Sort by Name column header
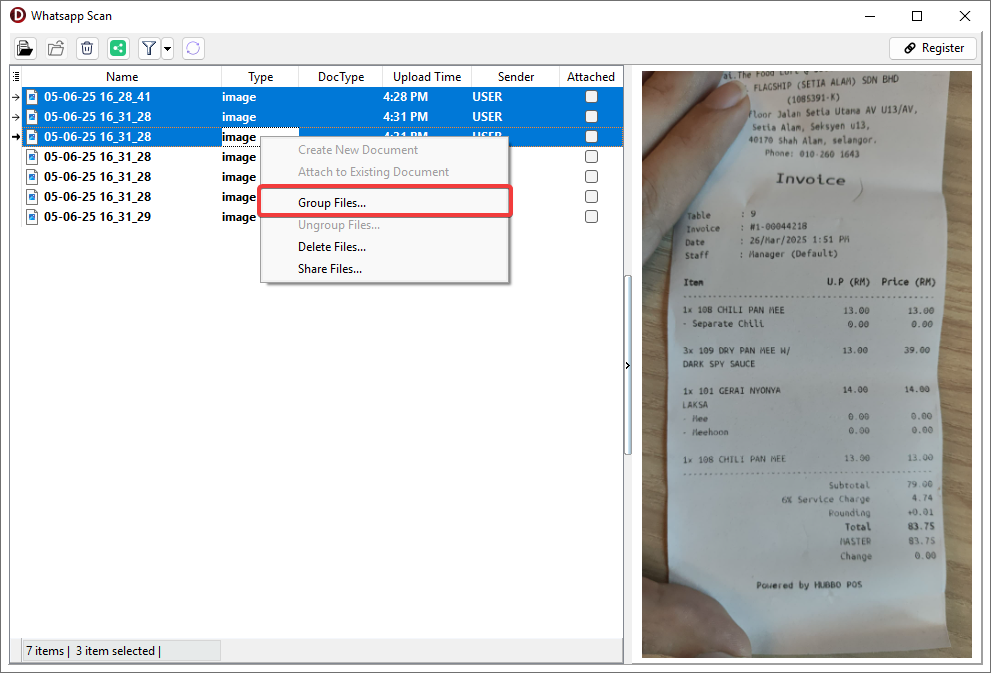The height and width of the screenshot is (673, 991). 122,76
